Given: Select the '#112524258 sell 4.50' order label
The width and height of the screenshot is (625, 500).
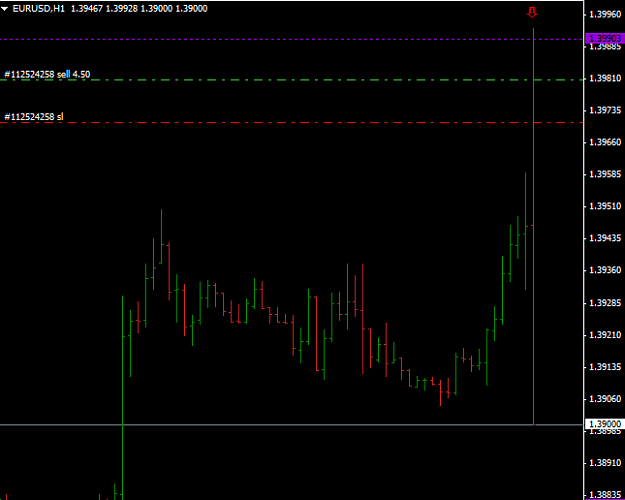Looking at the screenshot, I should point(47,74).
